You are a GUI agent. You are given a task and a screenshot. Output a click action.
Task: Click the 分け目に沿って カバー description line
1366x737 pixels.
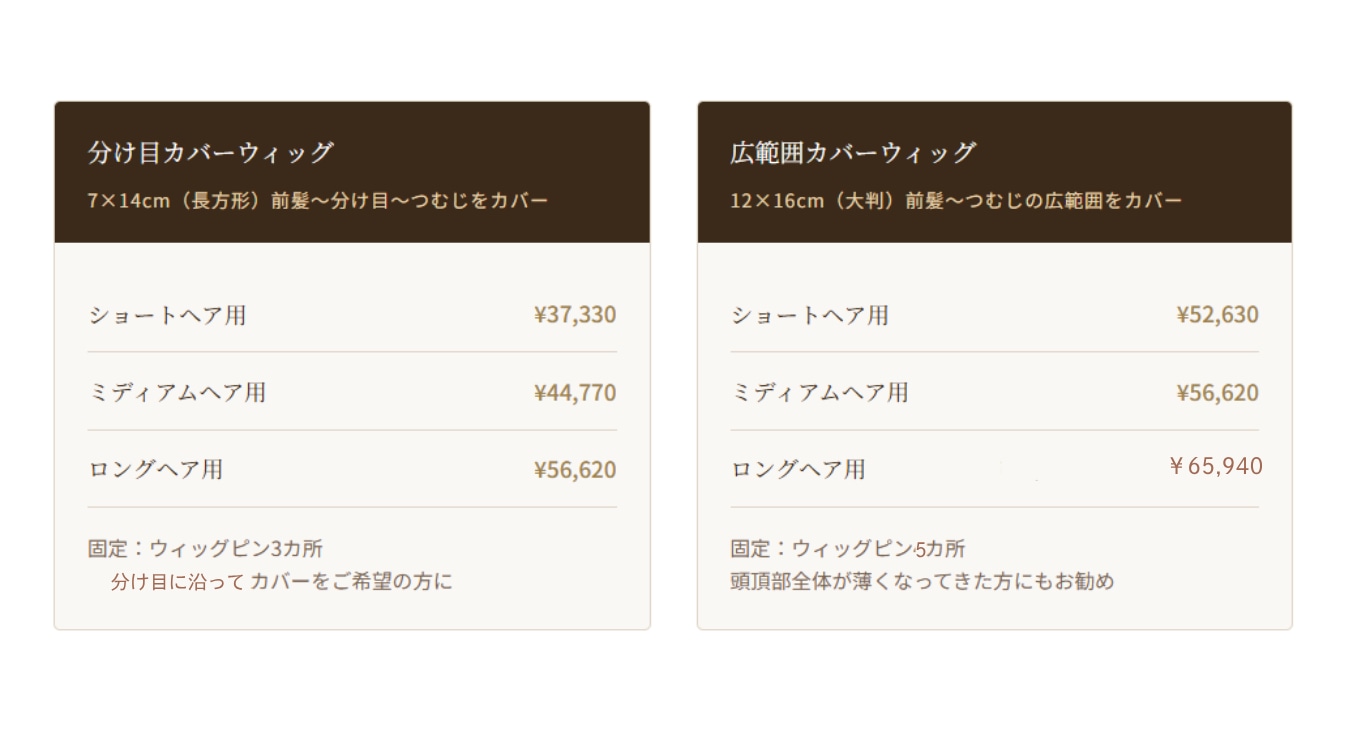[281, 581]
